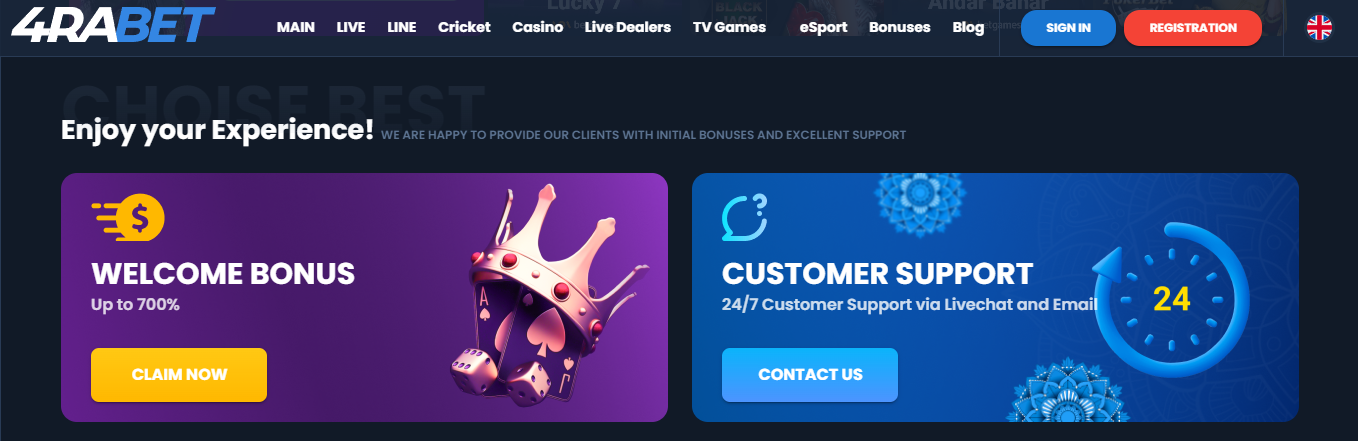Image resolution: width=1358 pixels, height=441 pixels.
Task: Go to the LIVE section
Action: tap(351, 27)
